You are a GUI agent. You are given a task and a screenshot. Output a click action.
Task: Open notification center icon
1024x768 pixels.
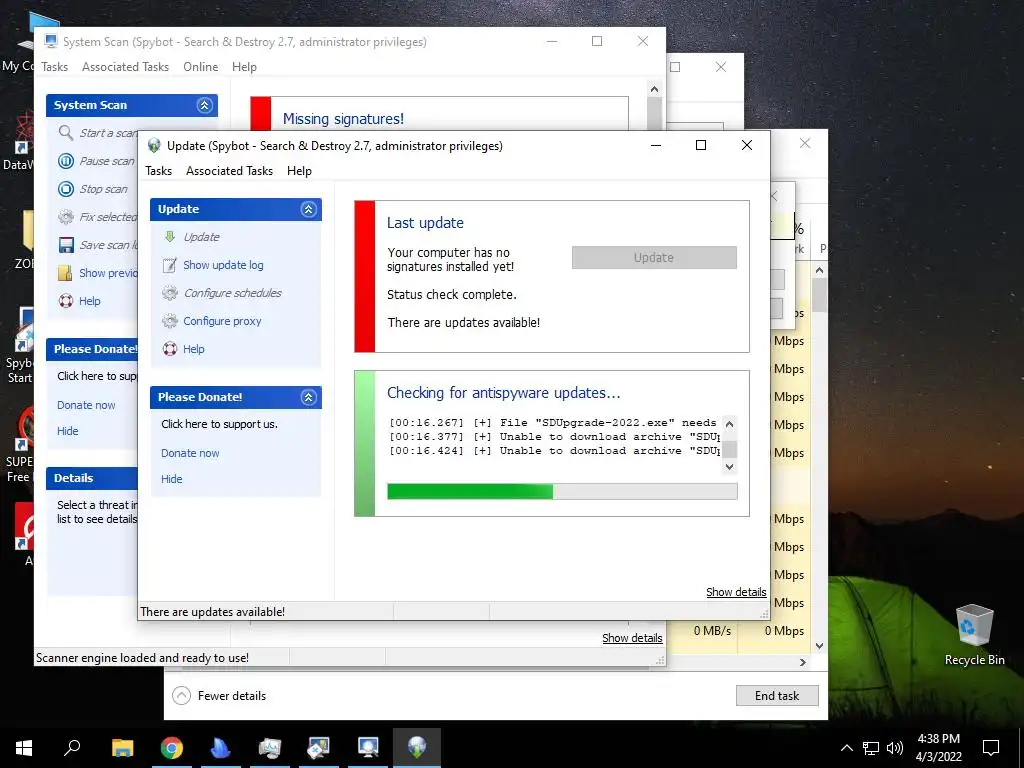coord(991,748)
